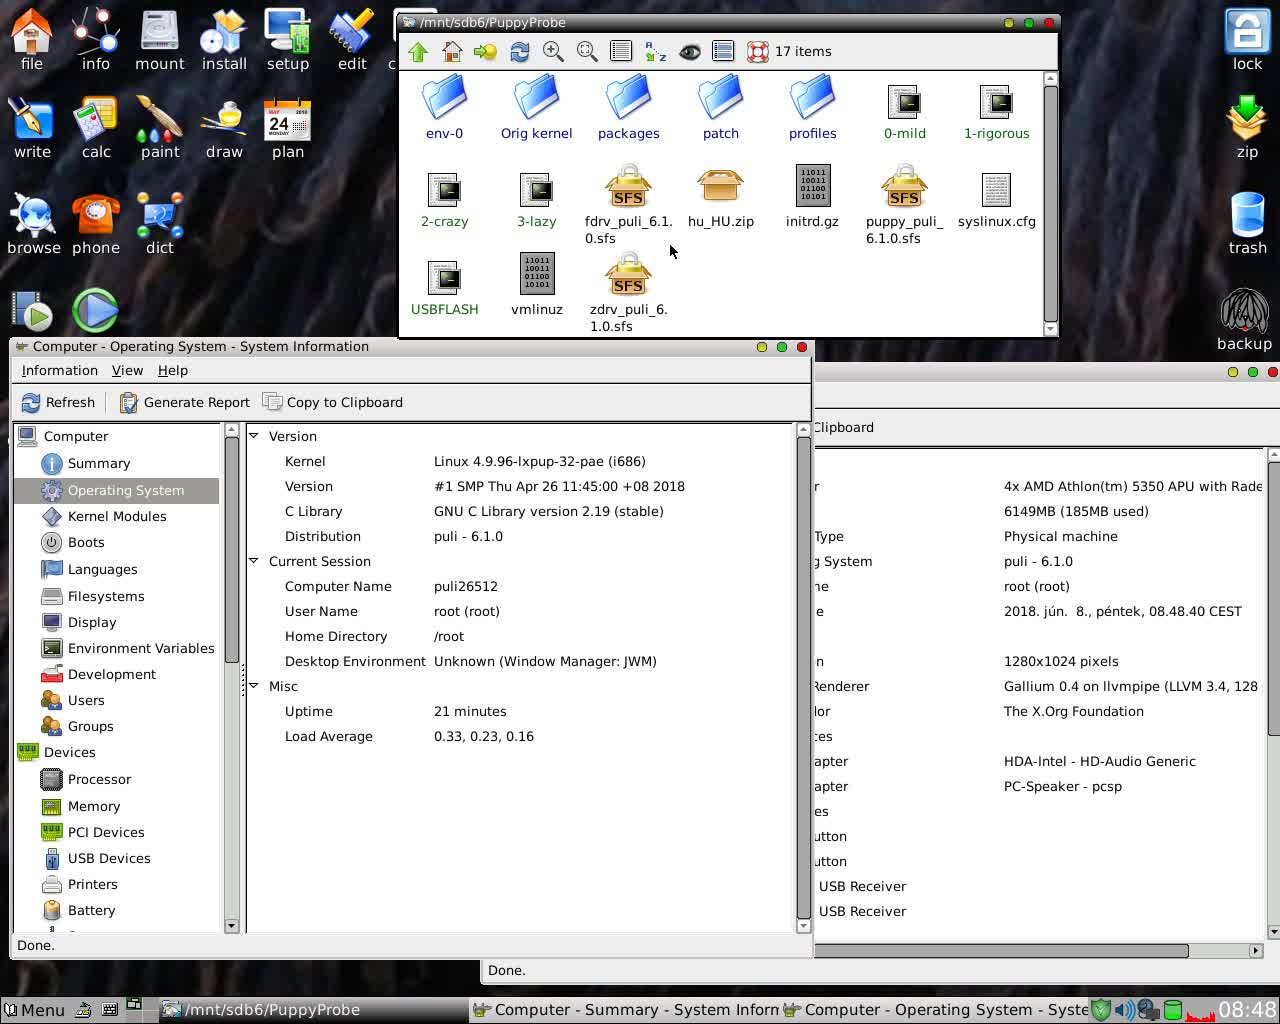This screenshot has width=1280, height=1024.
Task: Open the Information menu
Action: click(x=60, y=370)
